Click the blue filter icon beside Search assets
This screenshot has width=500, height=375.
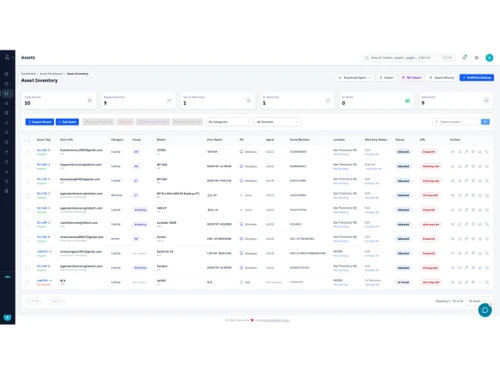click(x=485, y=122)
